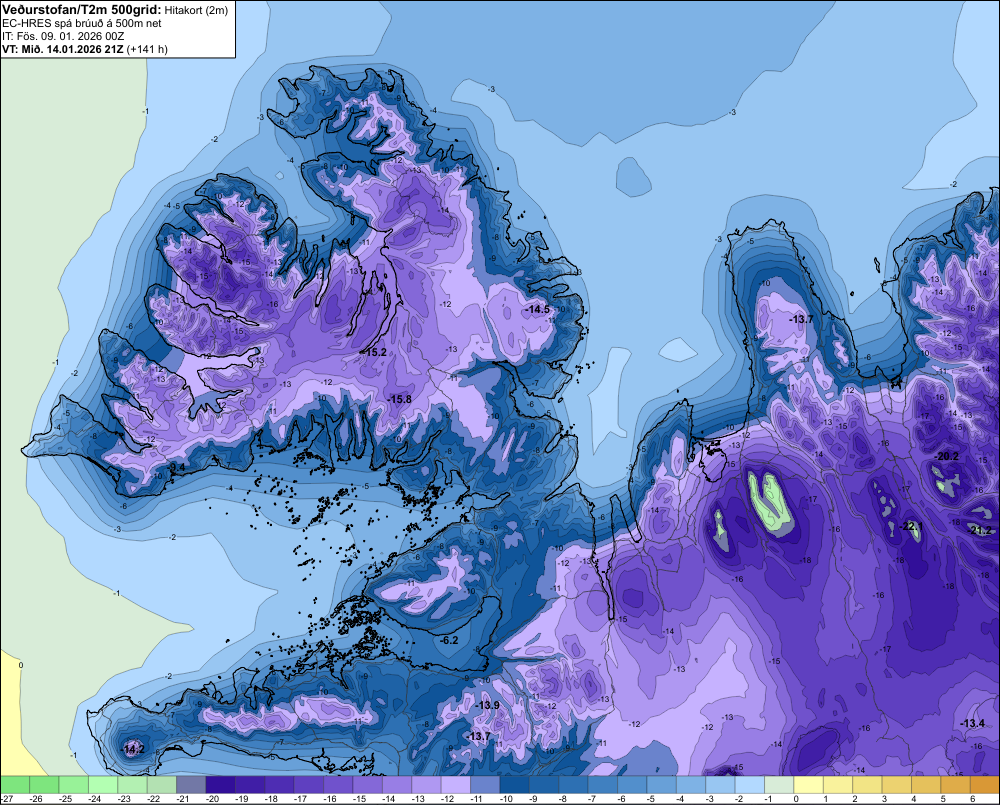Select the legend color box between -11 and -10
Screen dimensions: 1000x805
tap(485, 784)
